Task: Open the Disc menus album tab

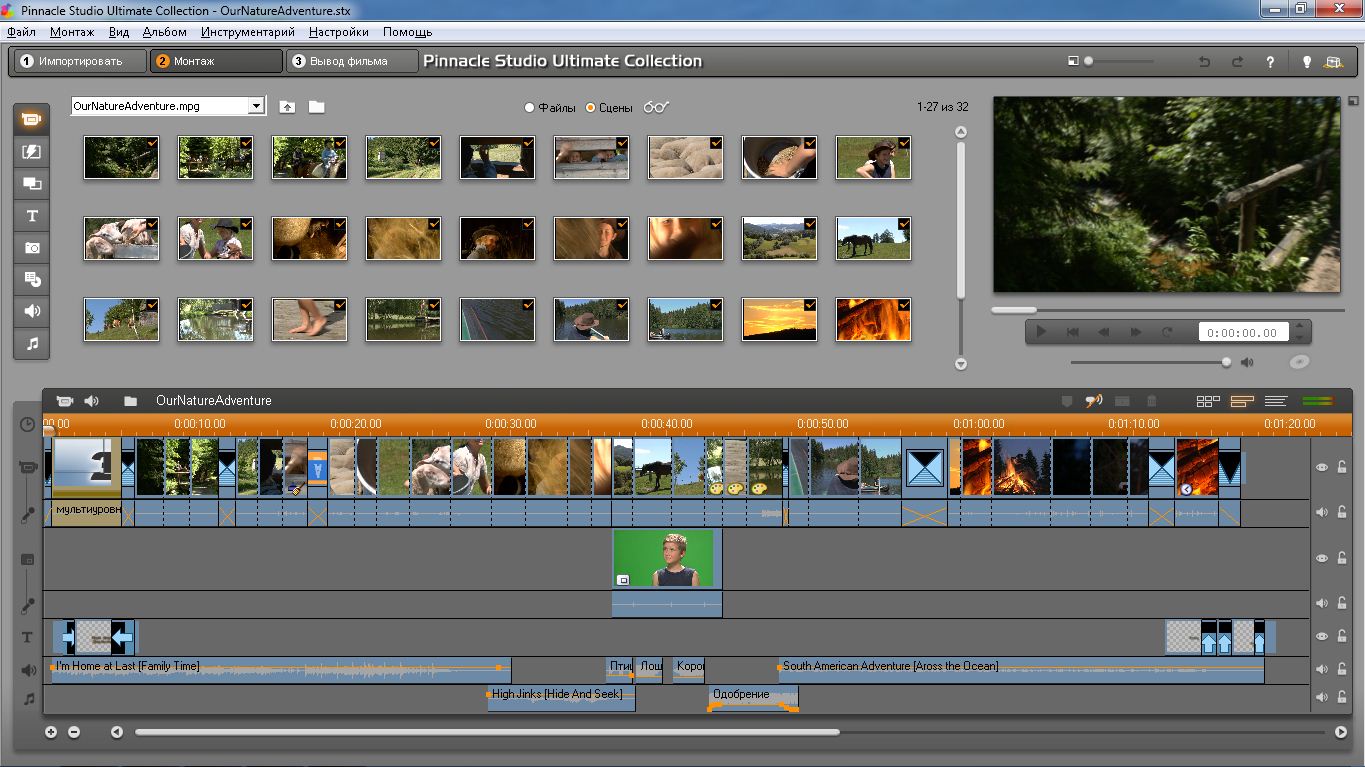Action: point(32,280)
